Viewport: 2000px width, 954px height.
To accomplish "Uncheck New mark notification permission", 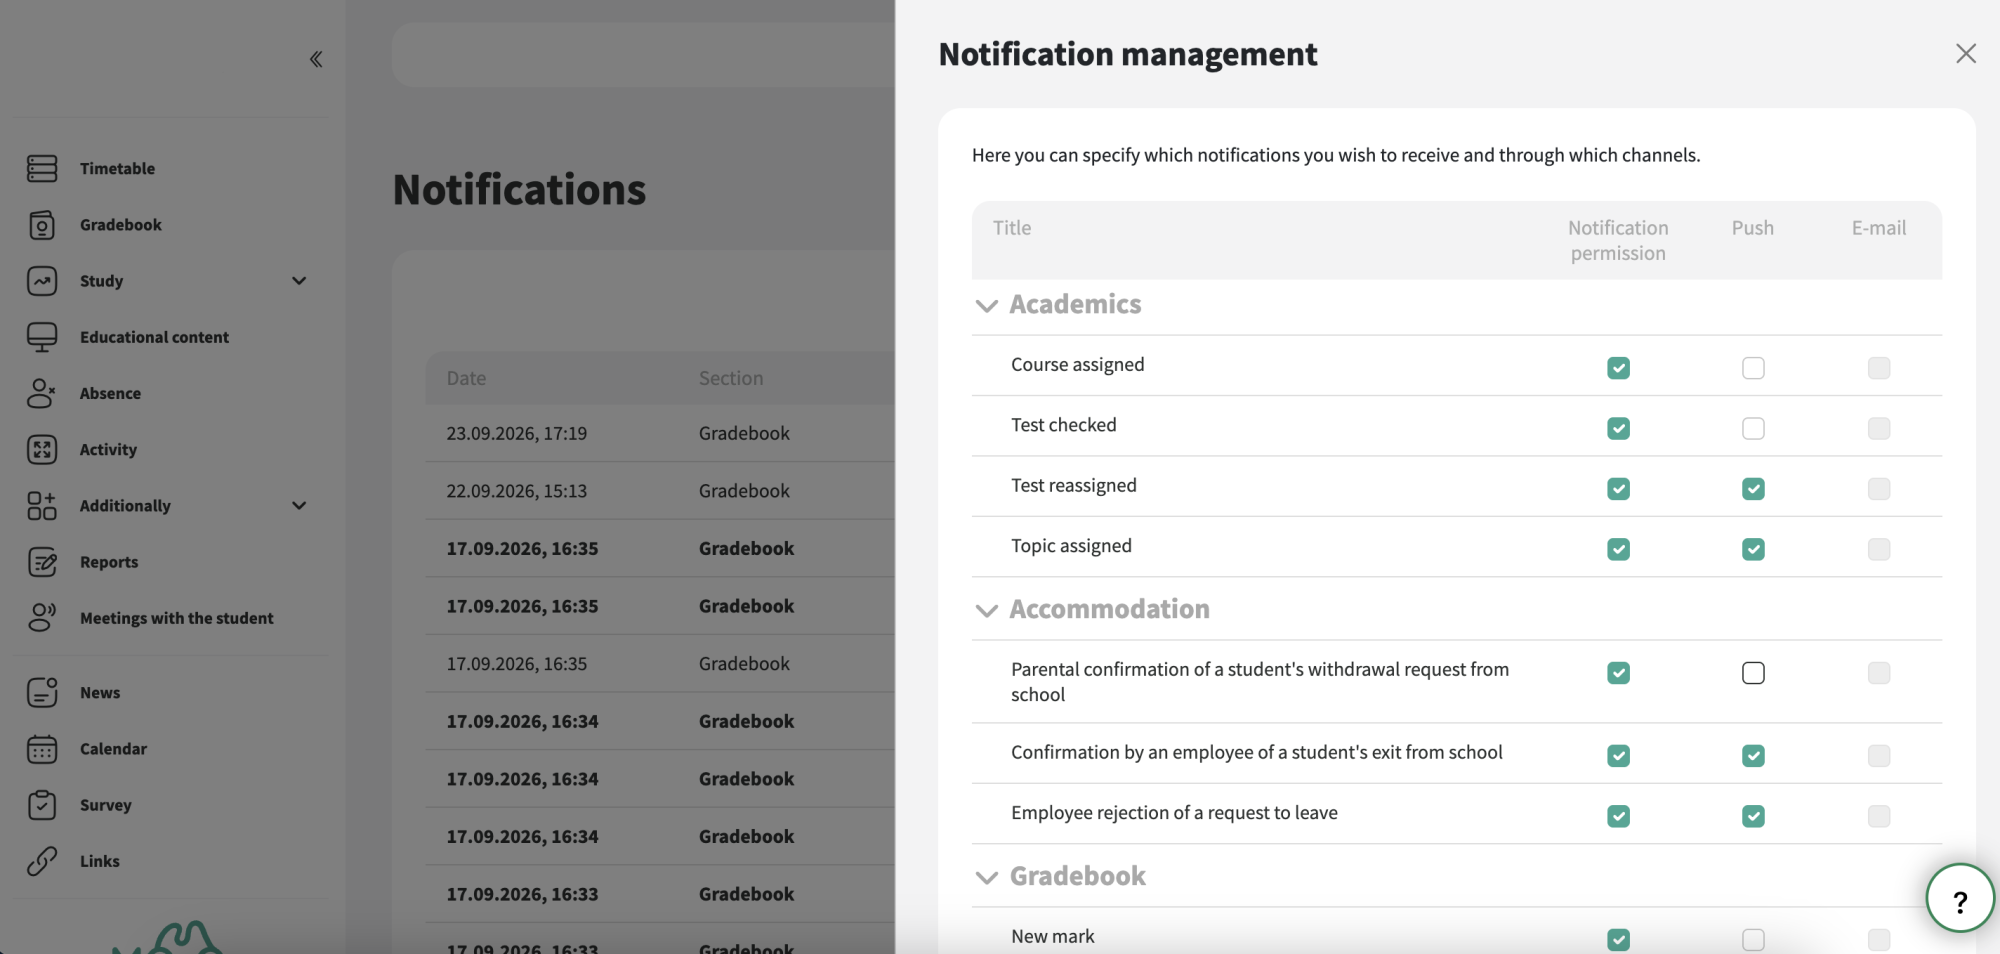I will (1618, 940).
